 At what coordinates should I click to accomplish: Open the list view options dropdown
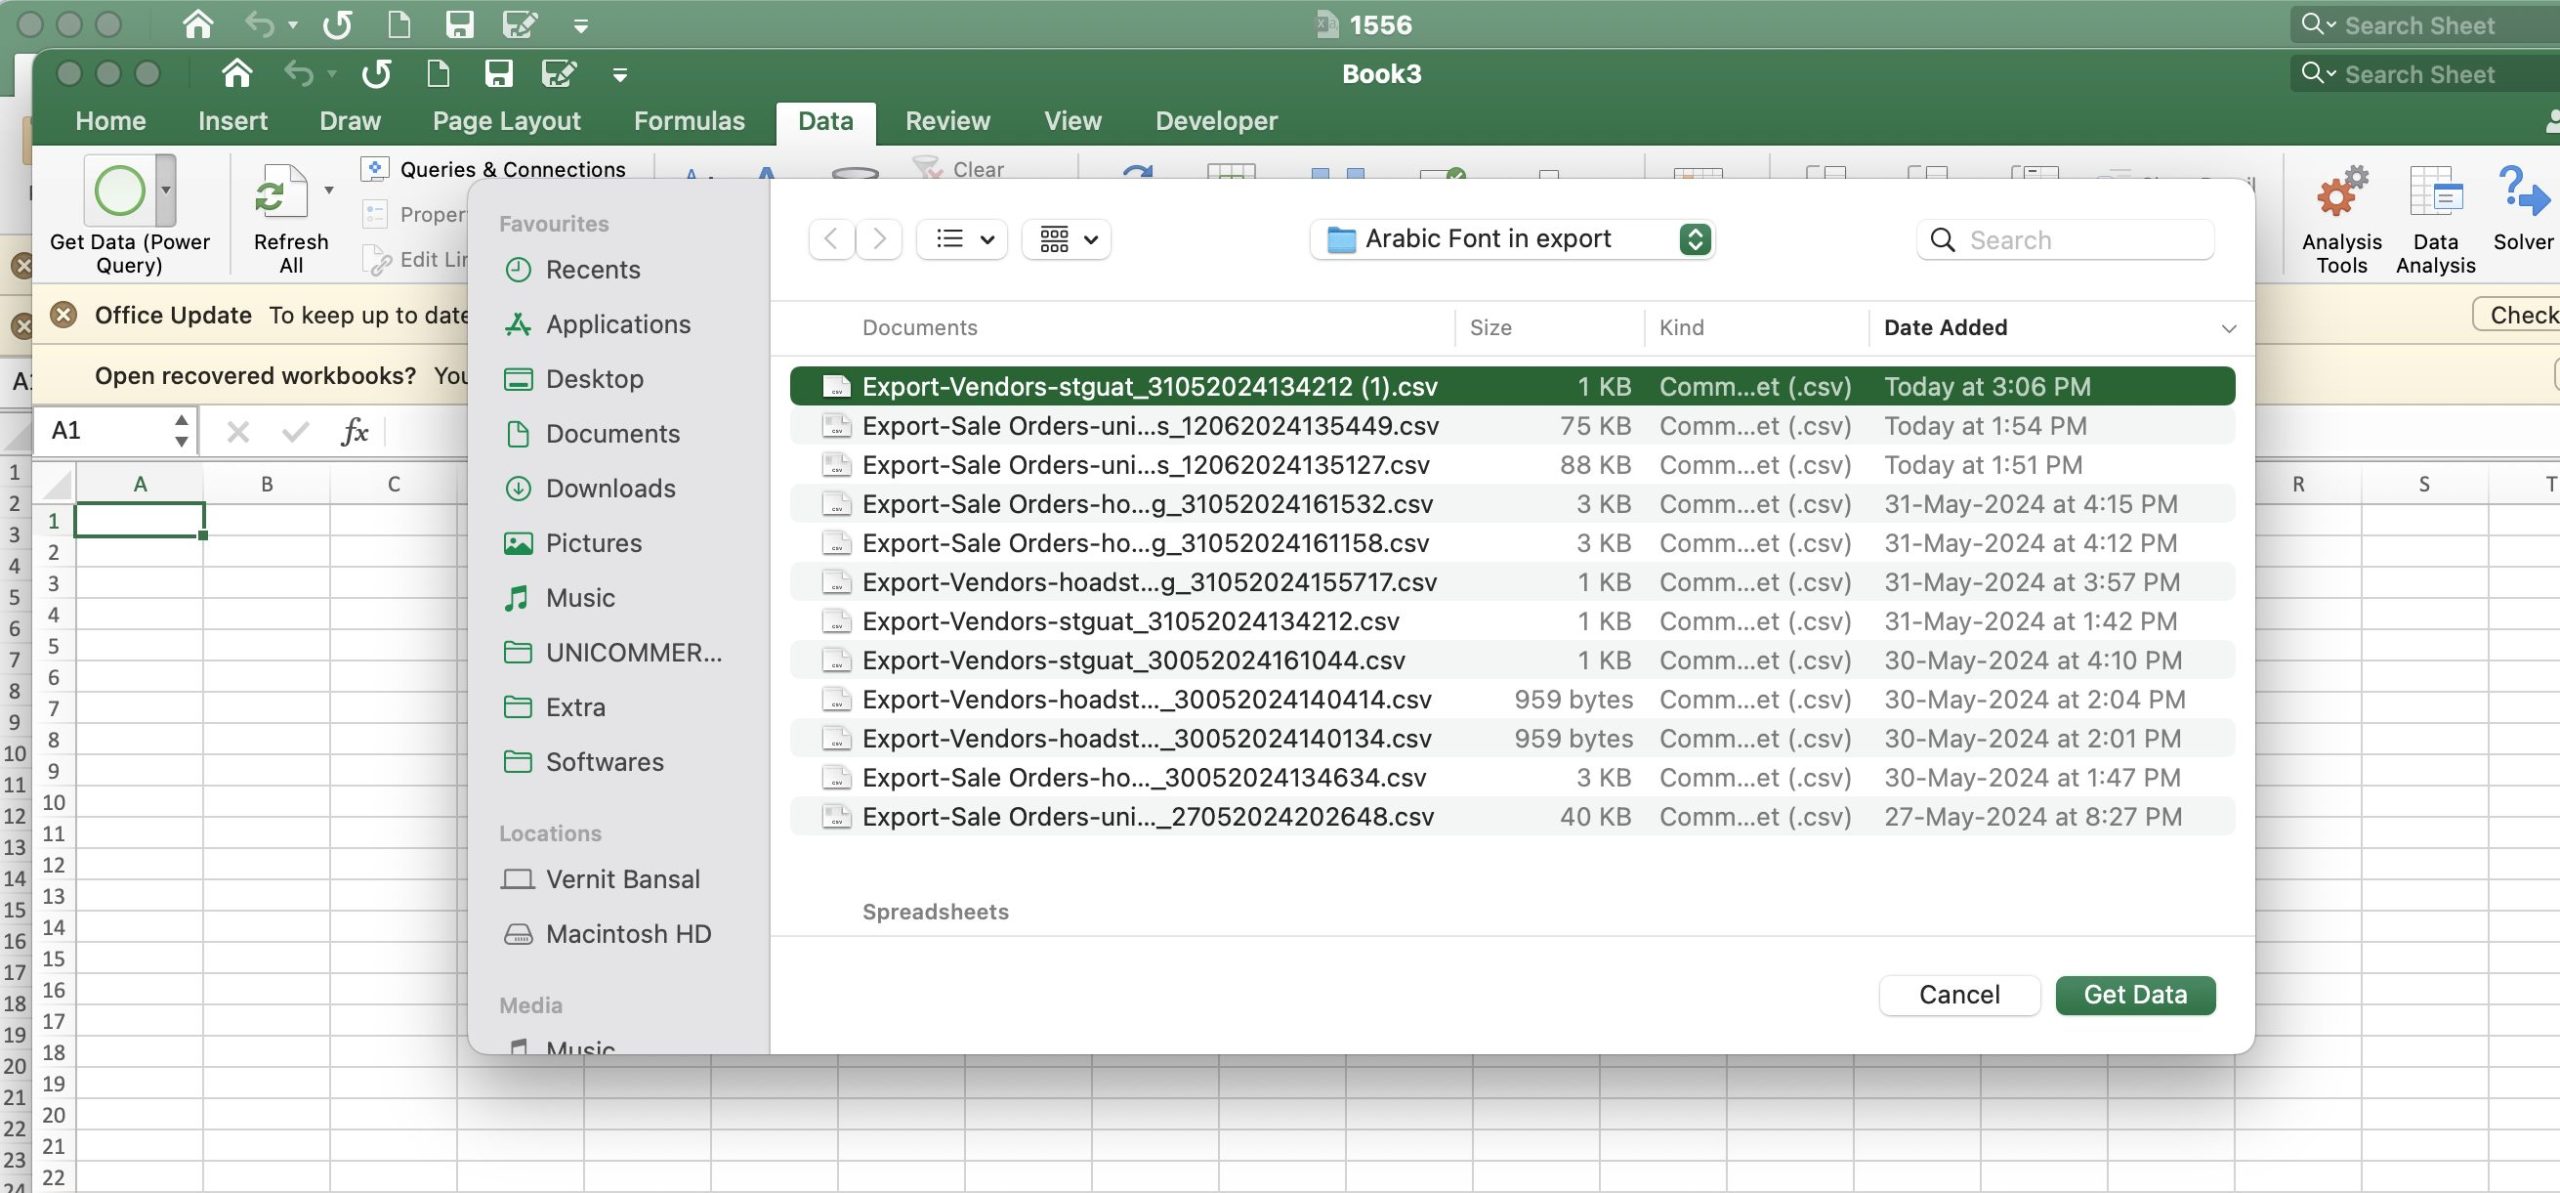pos(962,239)
